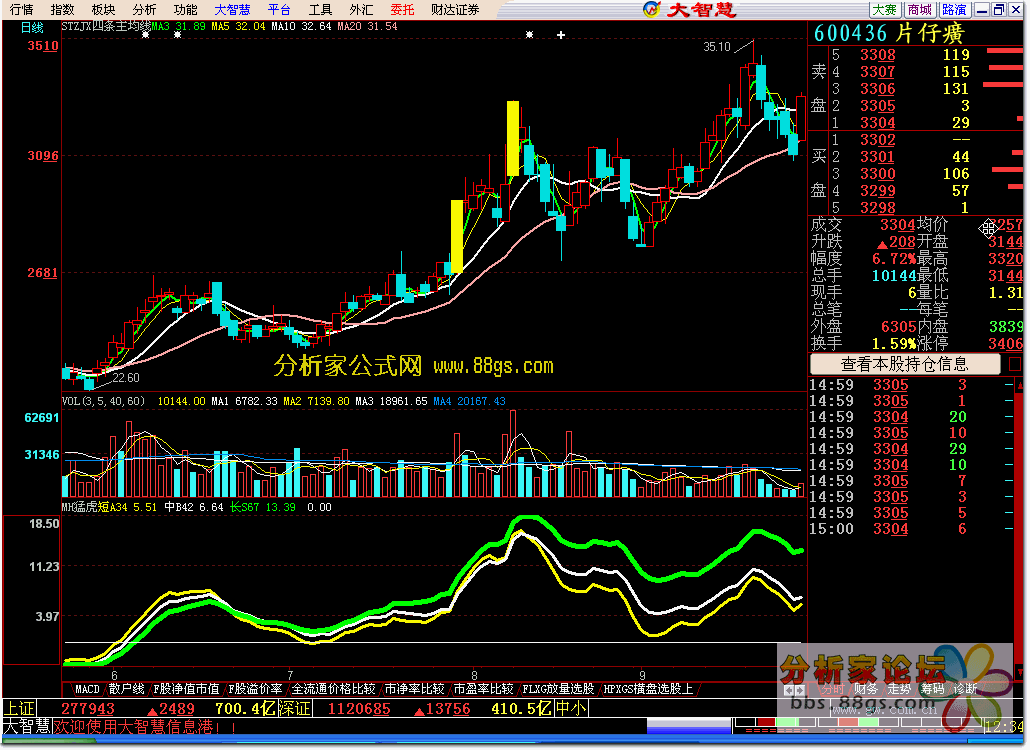Click the 深证 index value 1120685

[x=359, y=709]
